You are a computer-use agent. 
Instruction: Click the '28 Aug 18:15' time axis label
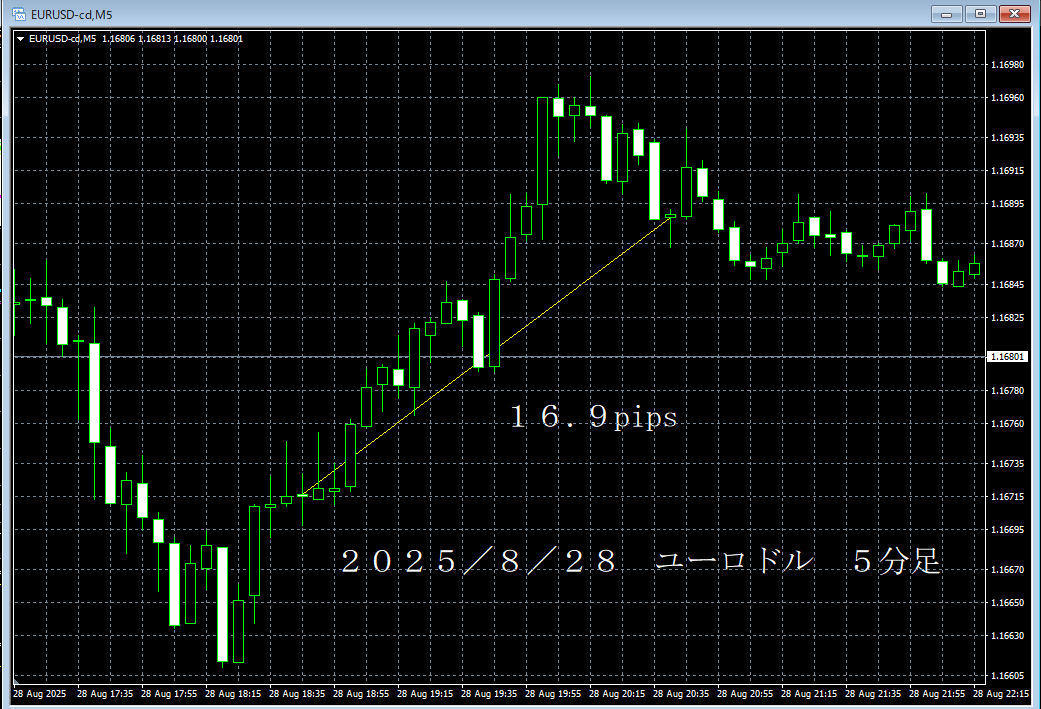[x=233, y=694]
